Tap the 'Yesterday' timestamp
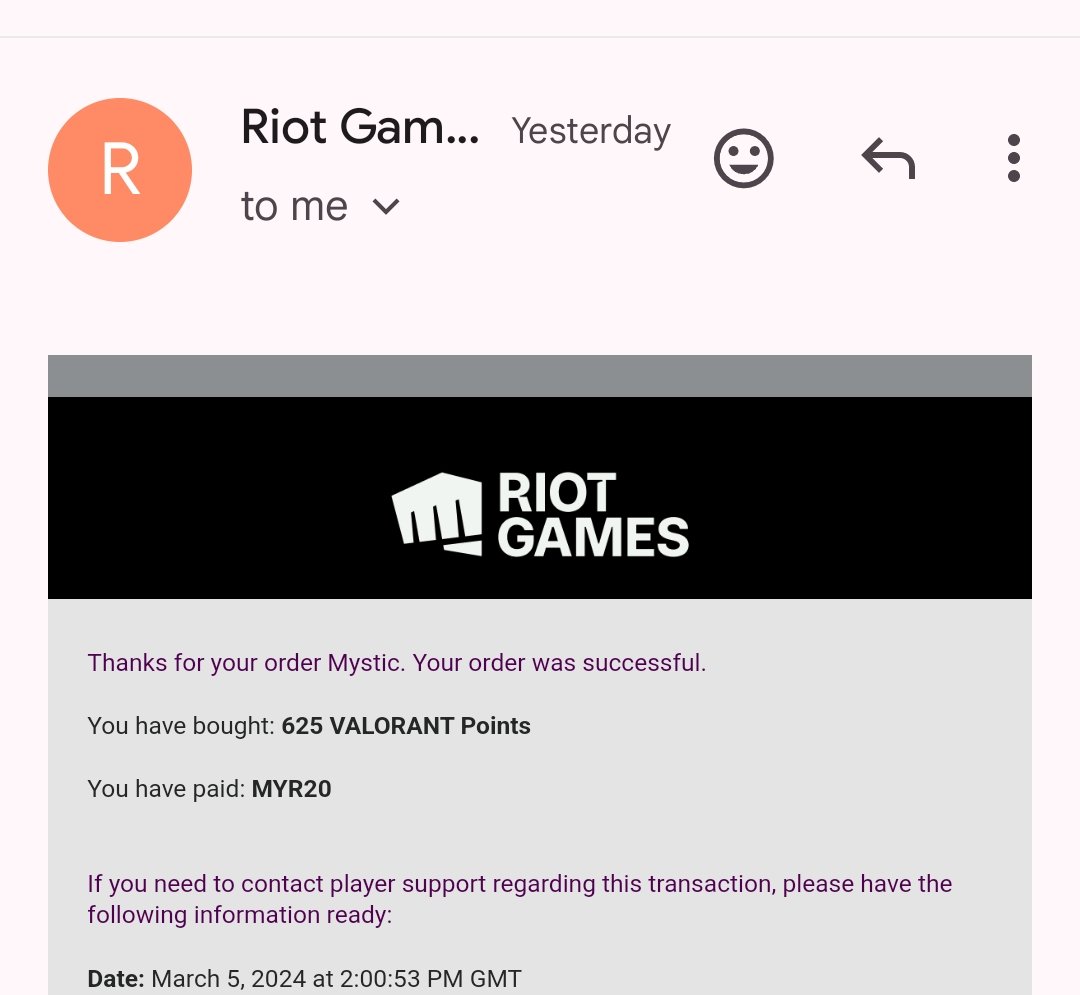The width and height of the screenshot is (1080, 995). pyautogui.click(x=591, y=131)
